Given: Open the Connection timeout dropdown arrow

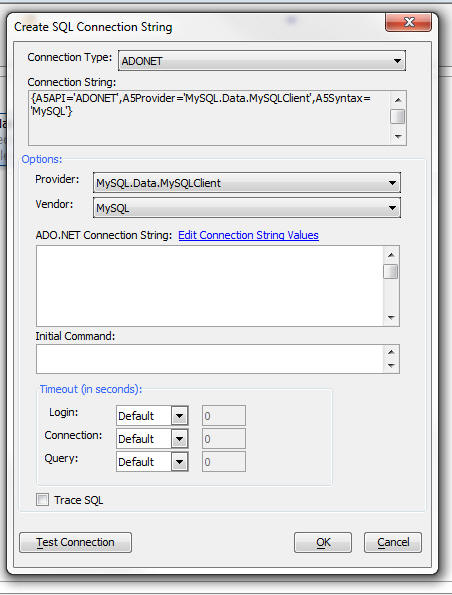Looking at the screenshot, I should point(180,439).
